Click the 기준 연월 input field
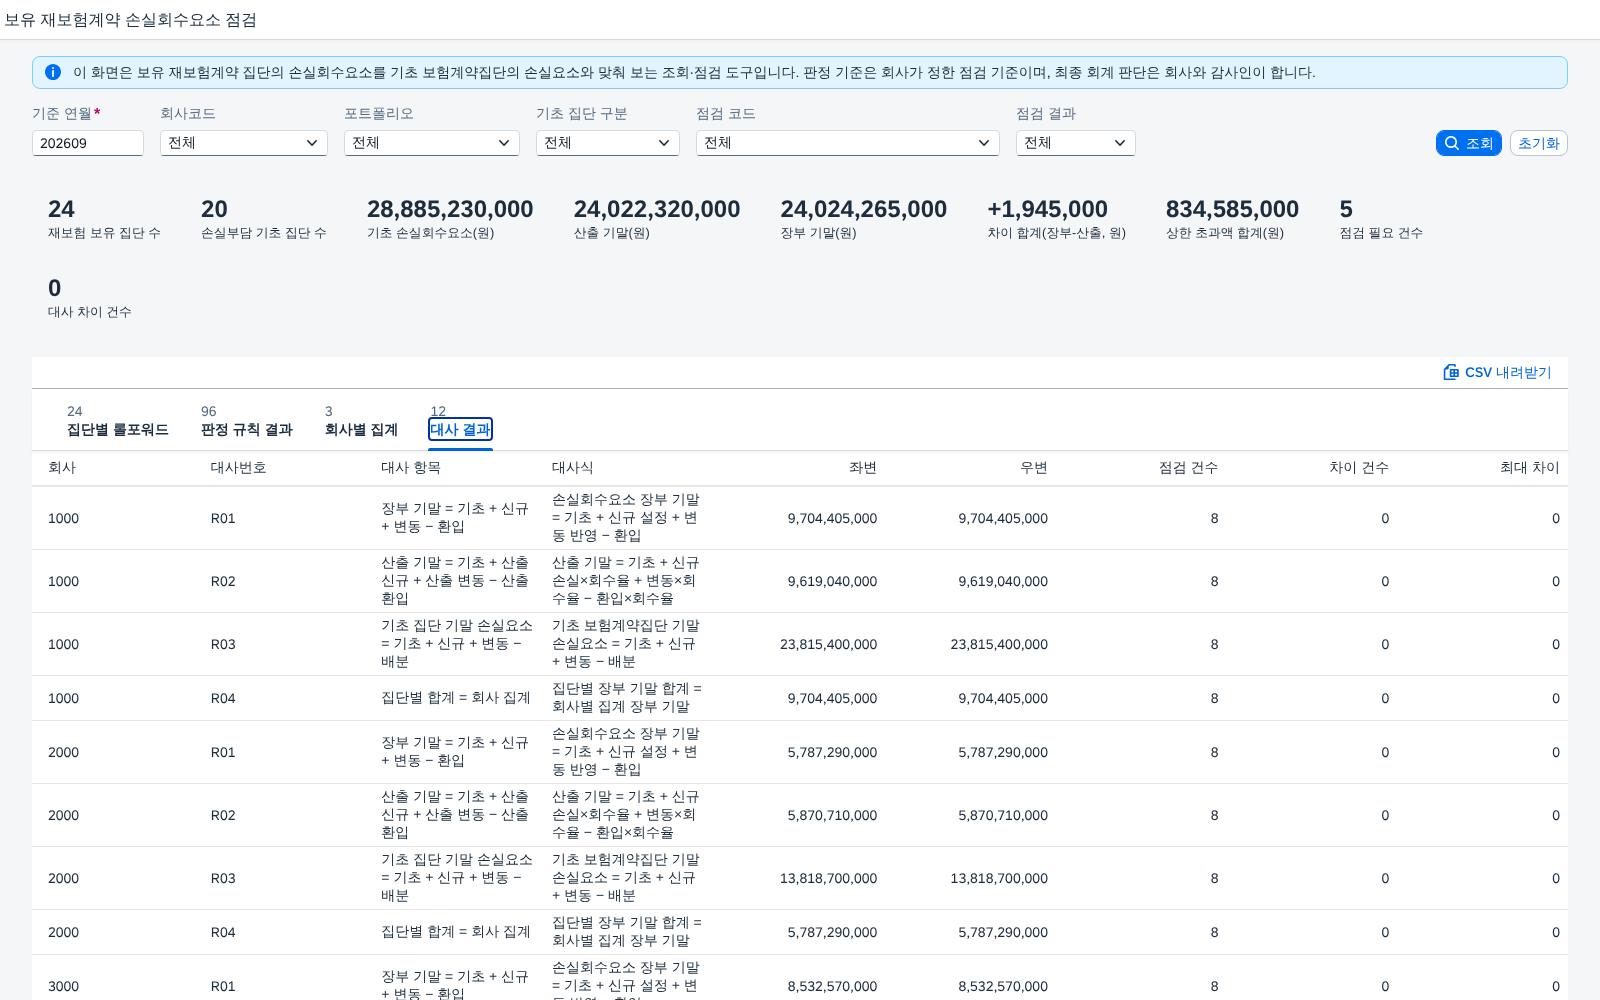 coord(88,143)
